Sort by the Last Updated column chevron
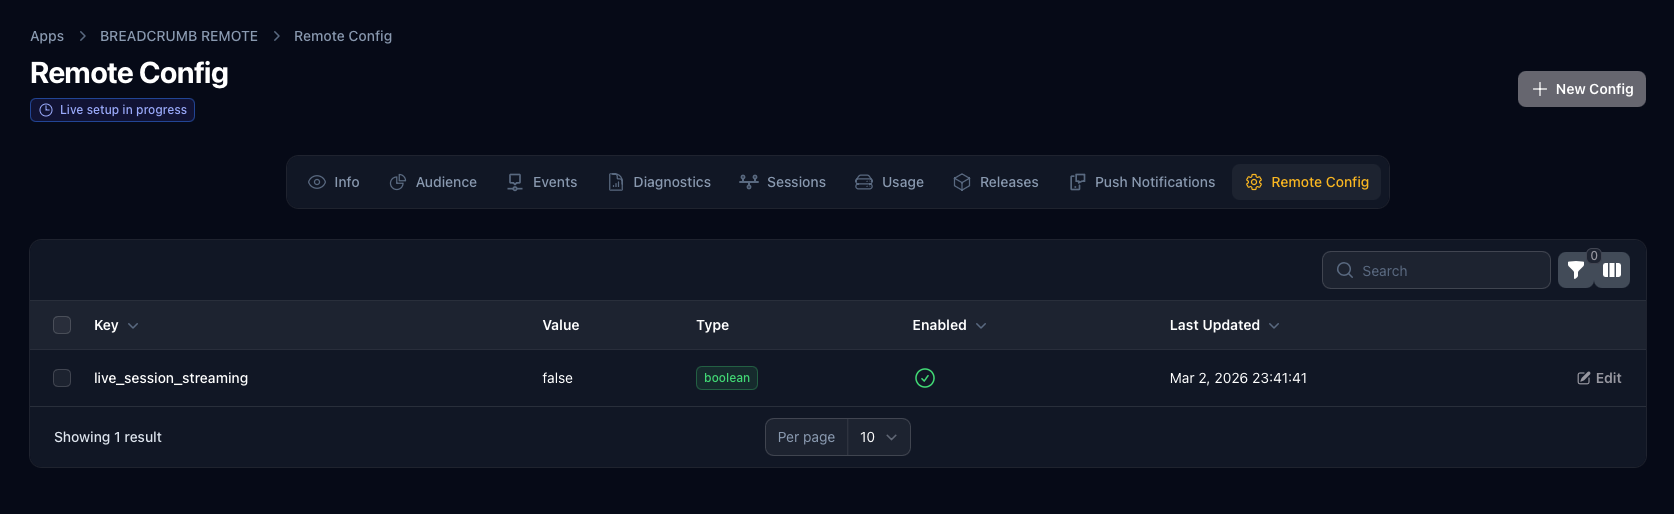Screen dimensions: 1674x514 tap(1274, 326)
